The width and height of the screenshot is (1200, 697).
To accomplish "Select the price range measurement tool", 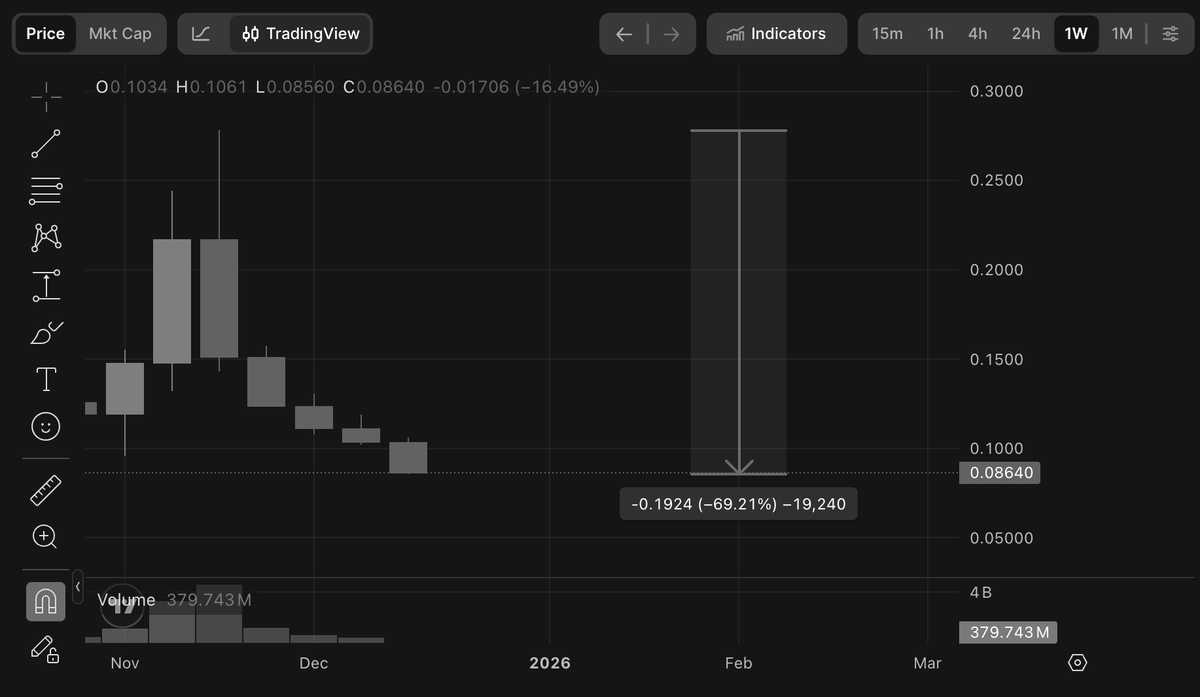I will (46, 285).
